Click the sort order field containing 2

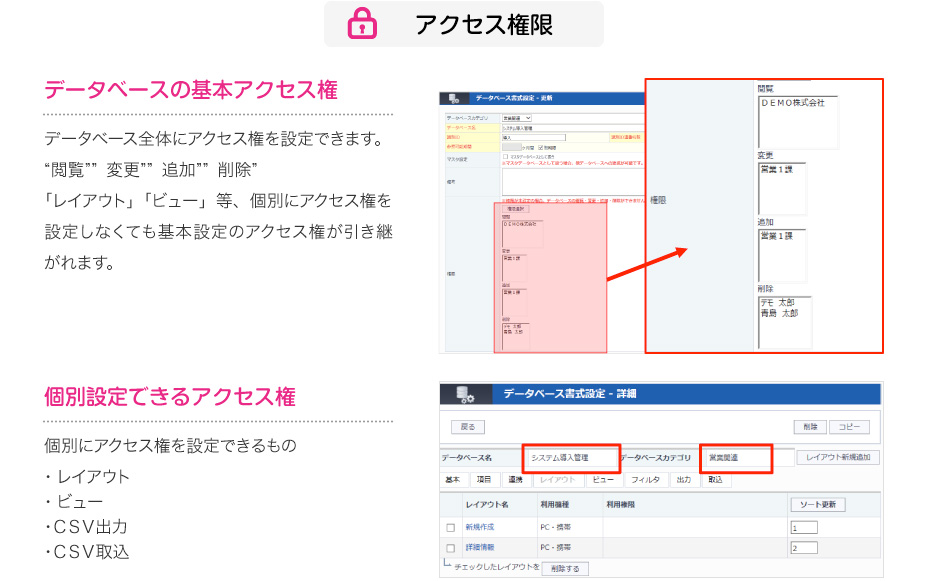coord(803,548)
